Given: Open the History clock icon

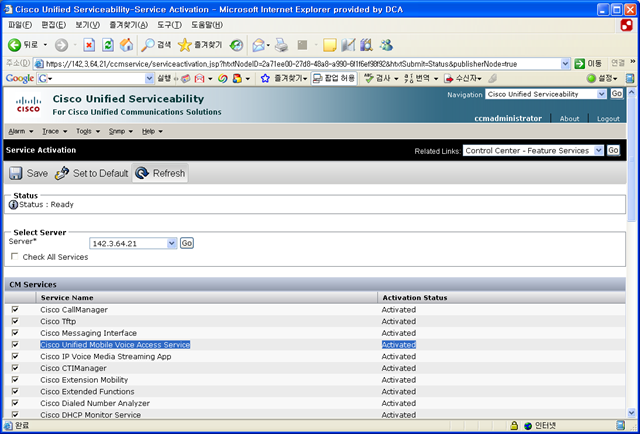Looking at the screenshot, I should (236, 45).
